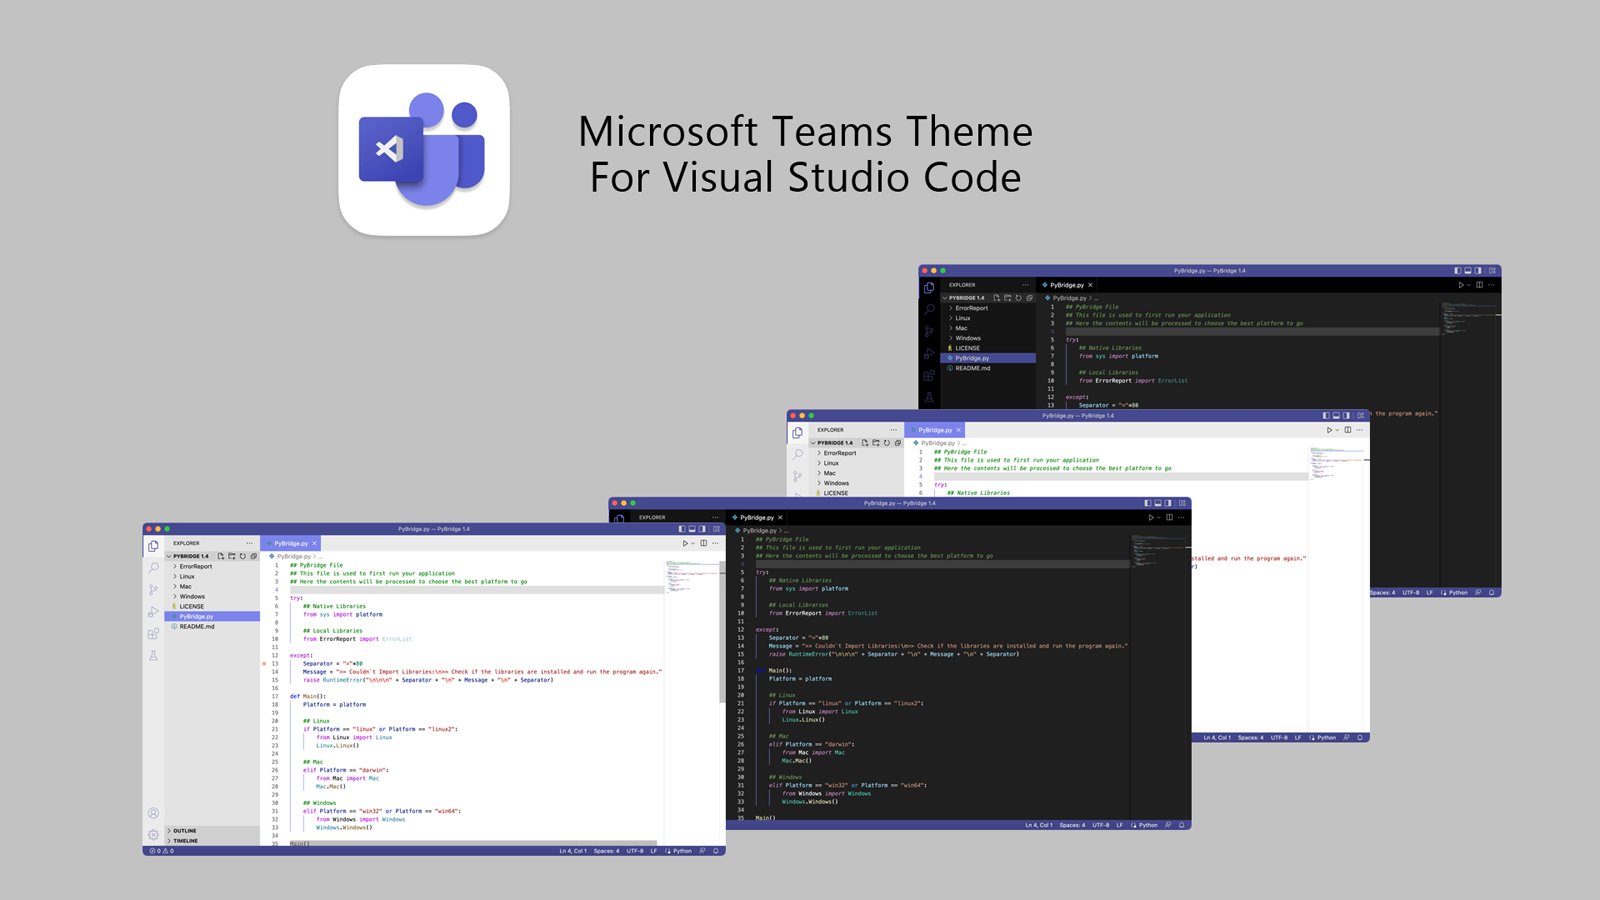
Task: Click New File icon in front-left light window
Action: point(221,556)
